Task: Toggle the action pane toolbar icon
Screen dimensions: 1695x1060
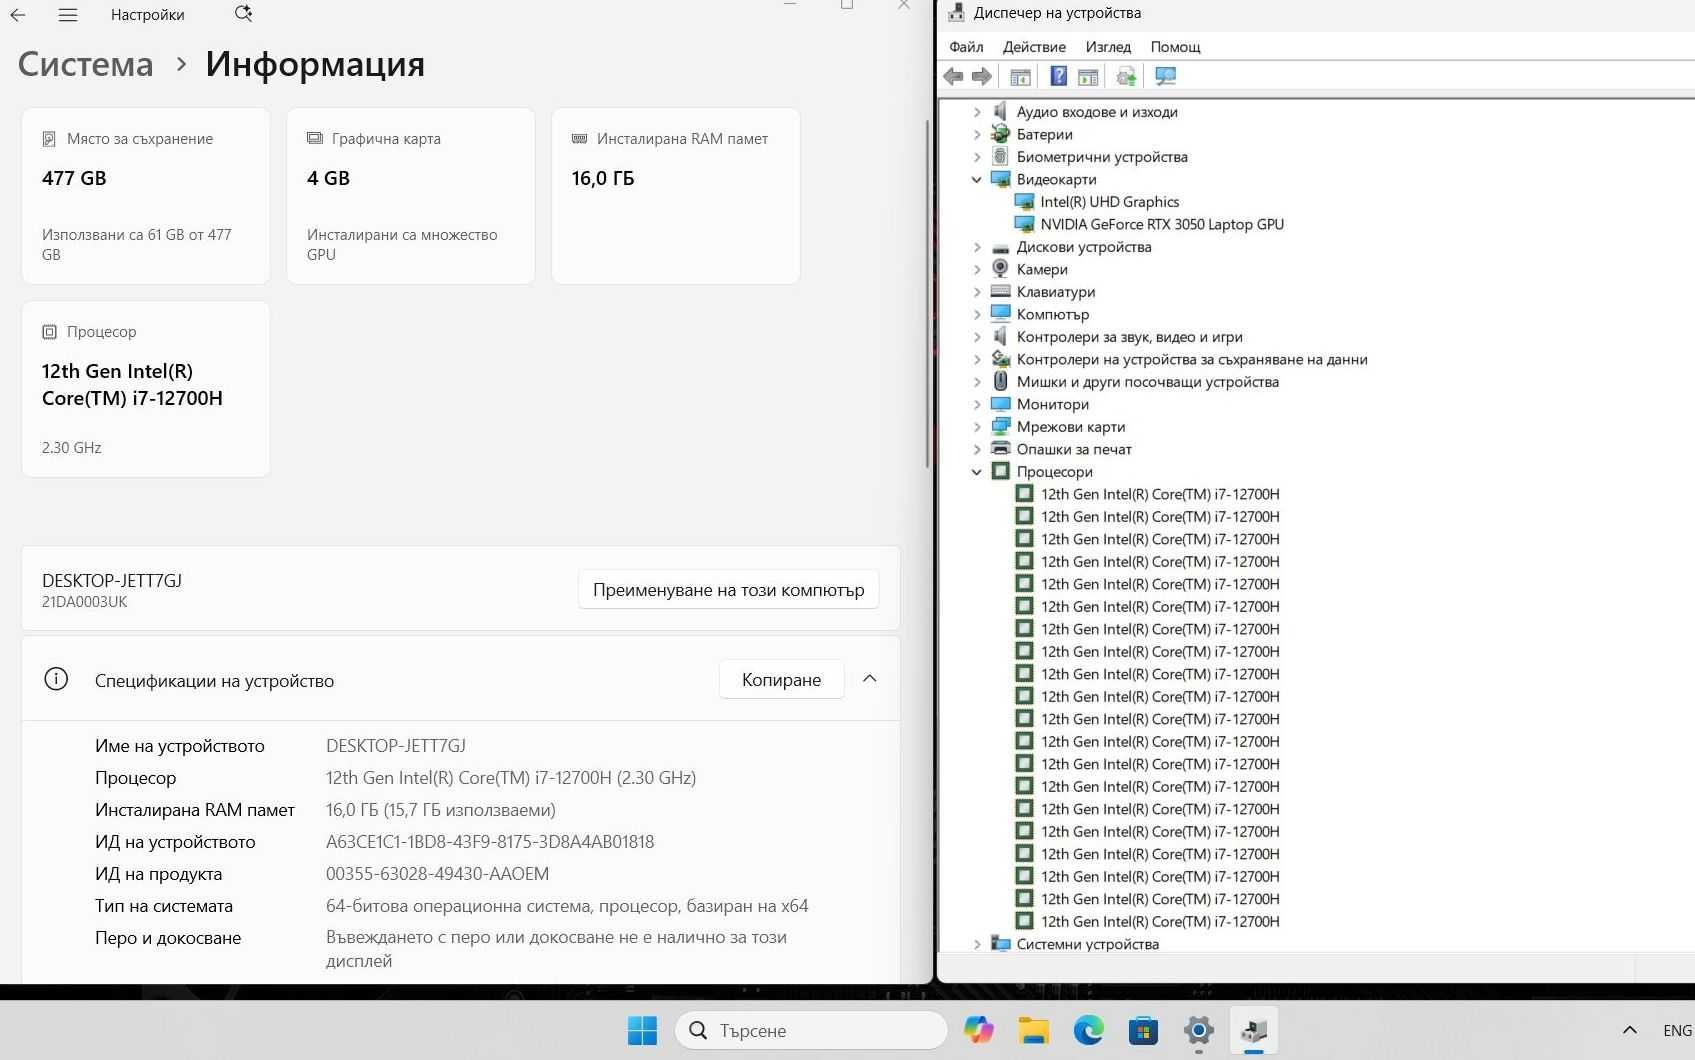Action: click(1088, 76)
